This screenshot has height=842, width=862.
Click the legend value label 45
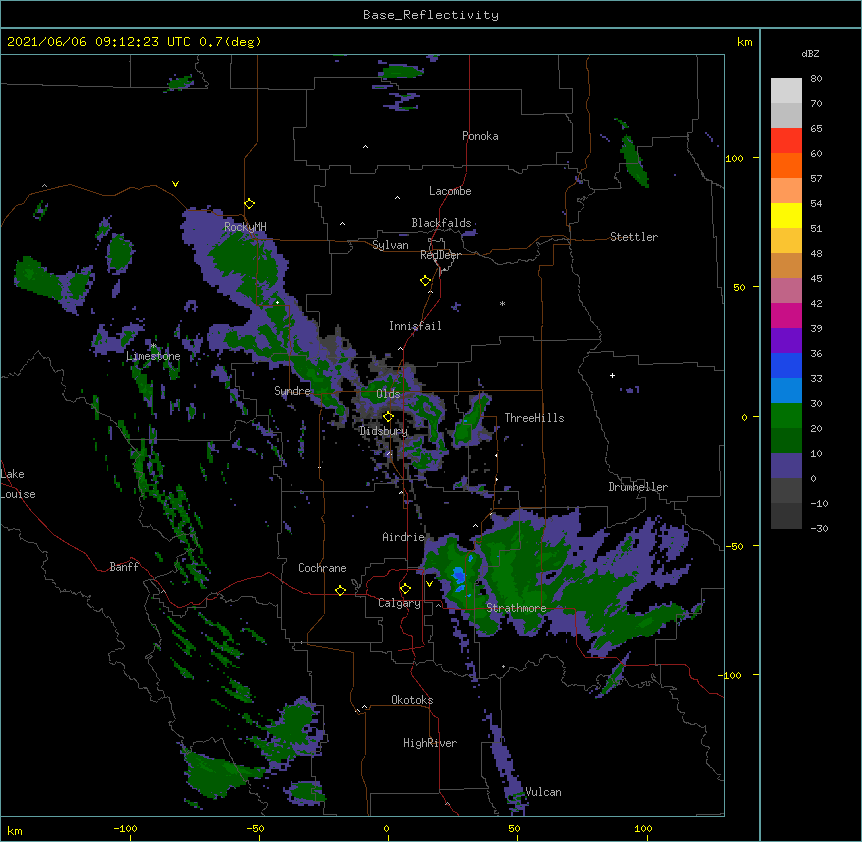coord(816,278)
